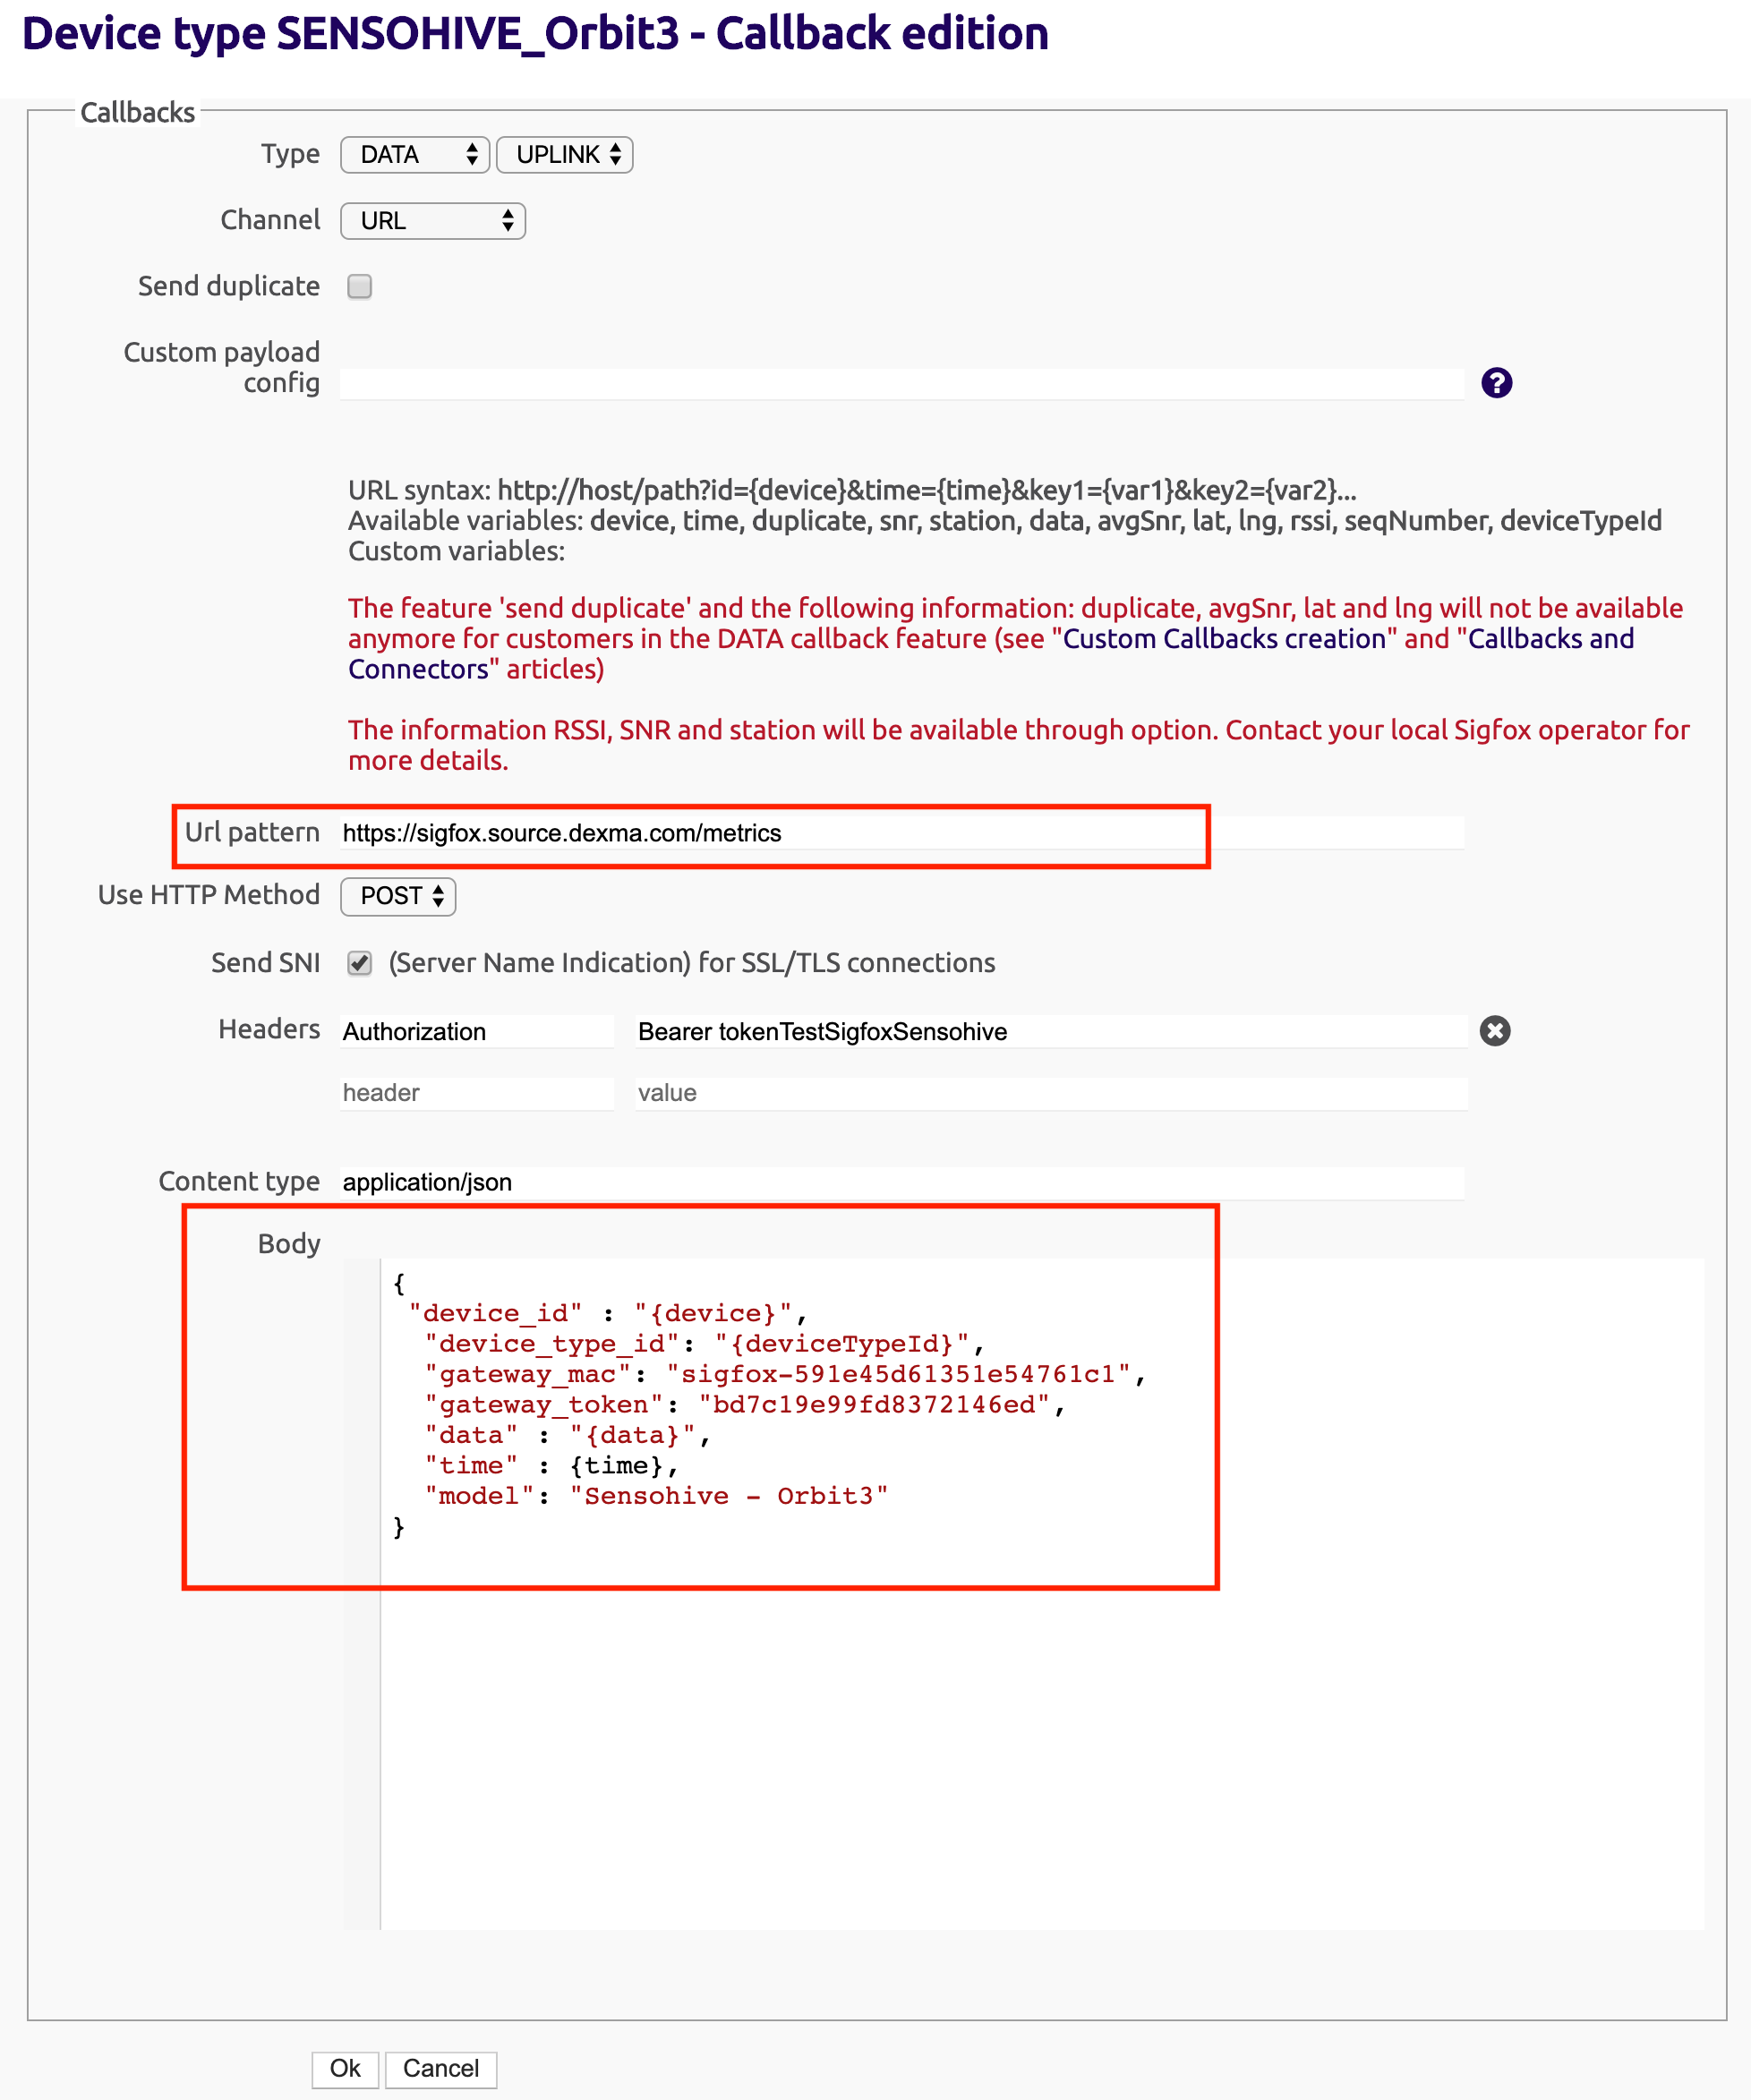Click the Authorization header name field
1751x2100 pixels.
[x=477, y=1032]
